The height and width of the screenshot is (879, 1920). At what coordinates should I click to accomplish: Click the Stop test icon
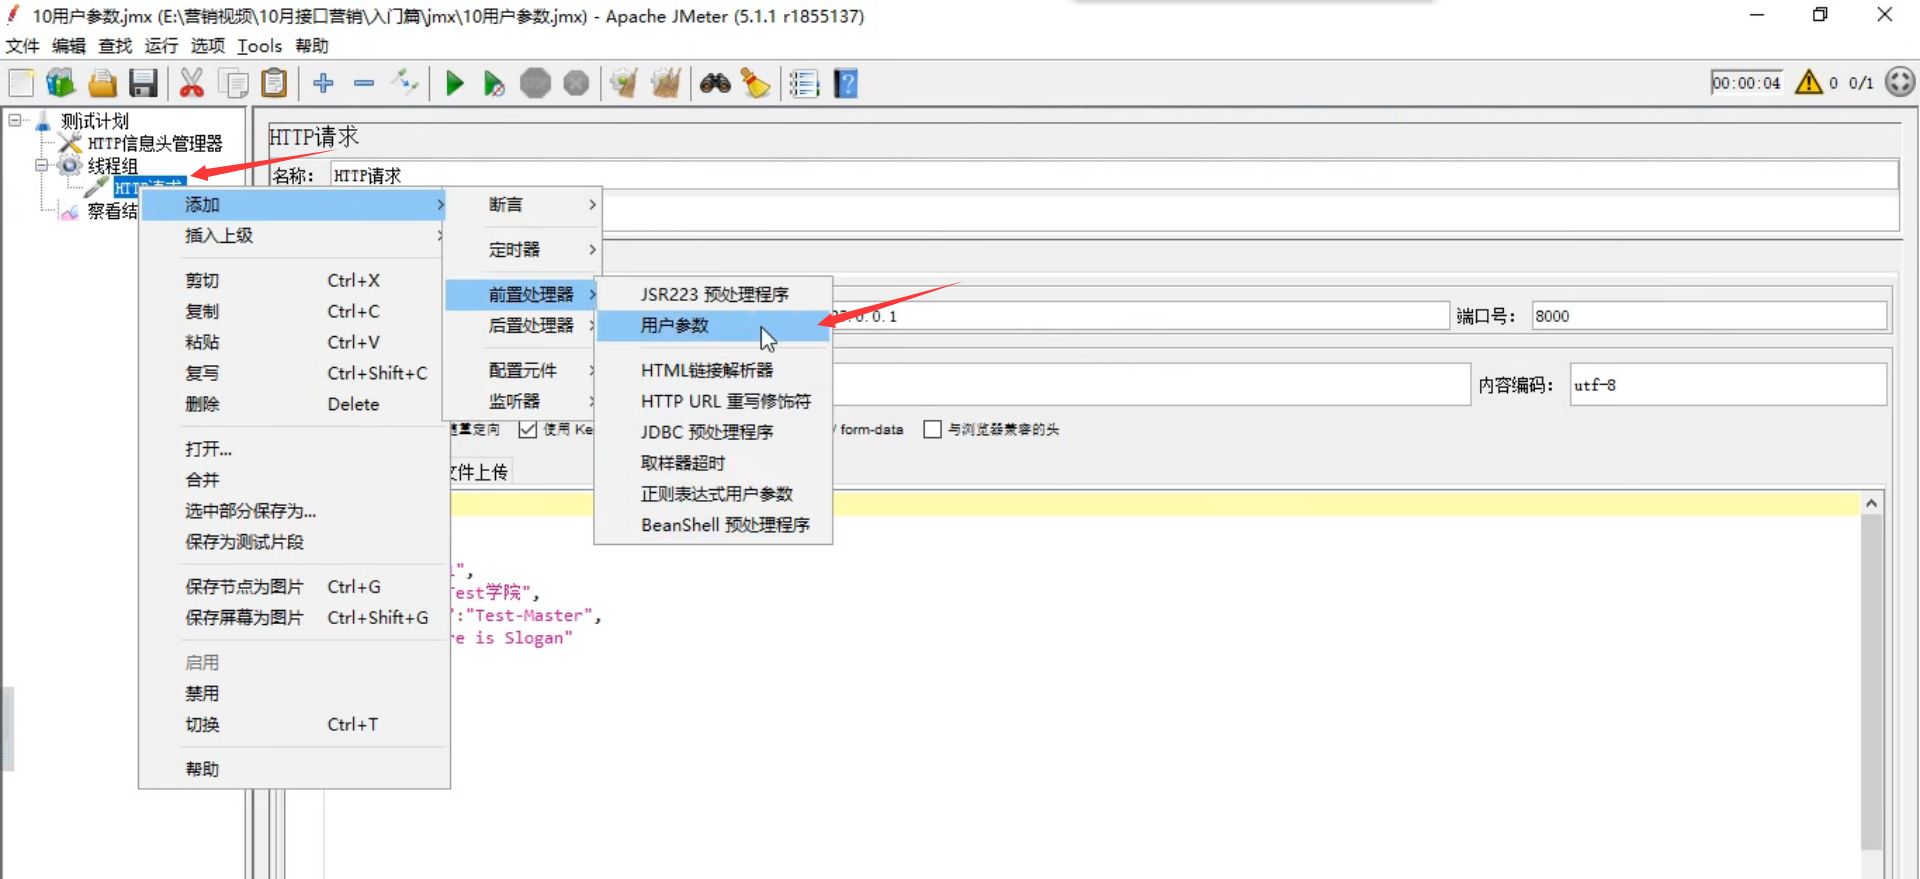pos(535,83)
